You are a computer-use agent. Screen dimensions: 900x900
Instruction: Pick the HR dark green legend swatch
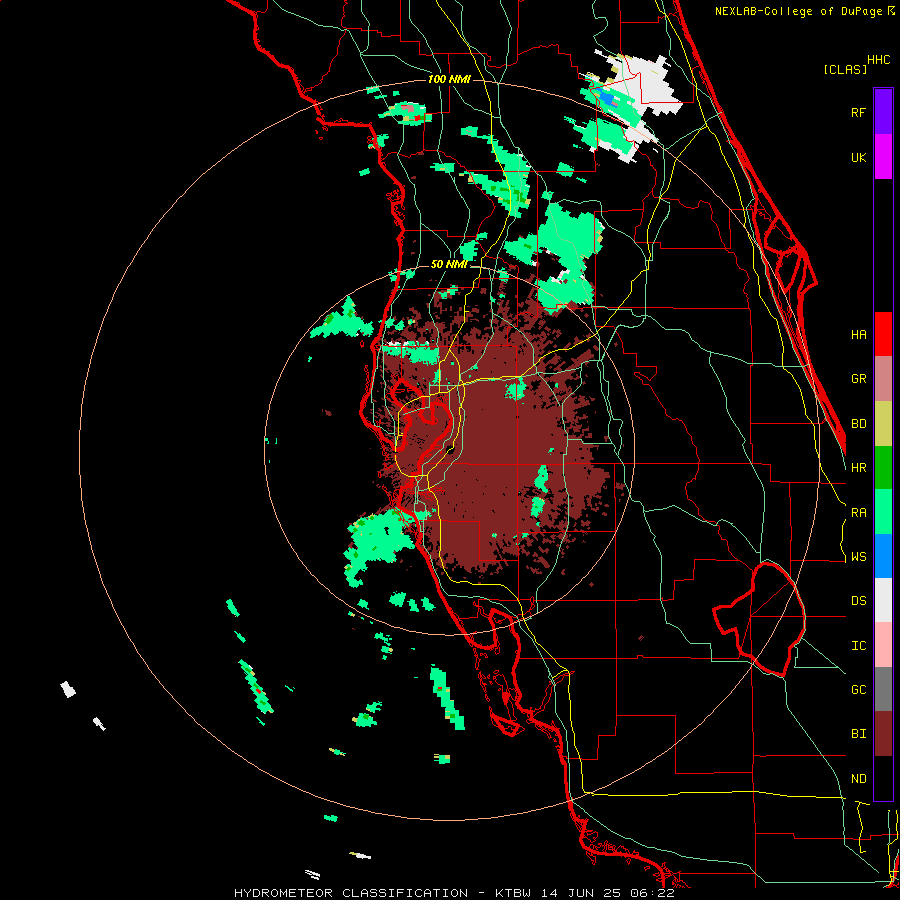click(883, 468)
